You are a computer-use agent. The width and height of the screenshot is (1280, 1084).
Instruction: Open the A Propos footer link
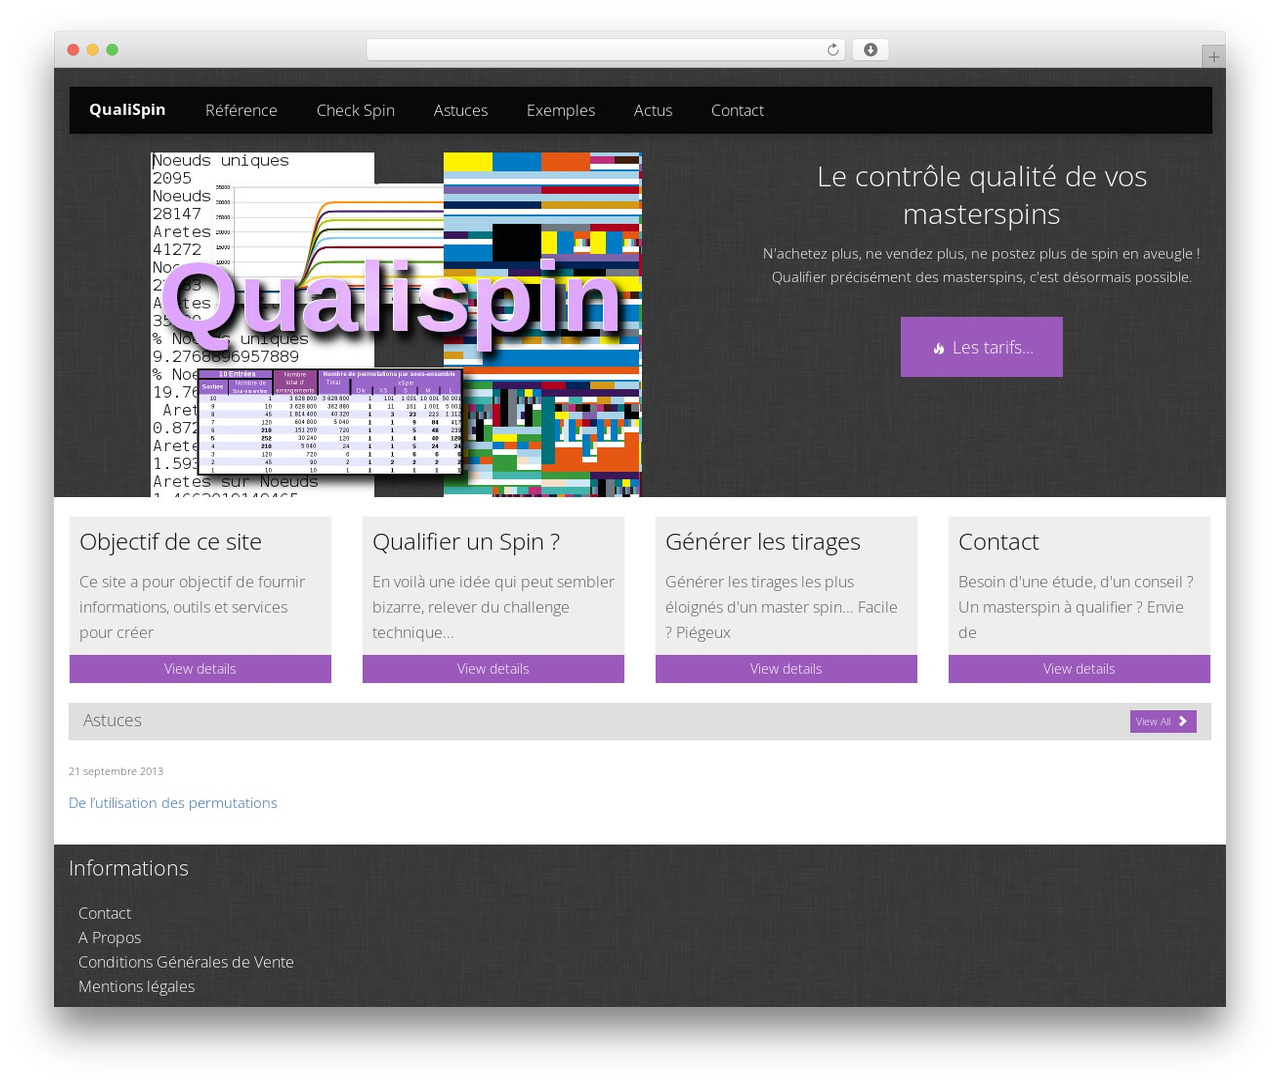110,937
